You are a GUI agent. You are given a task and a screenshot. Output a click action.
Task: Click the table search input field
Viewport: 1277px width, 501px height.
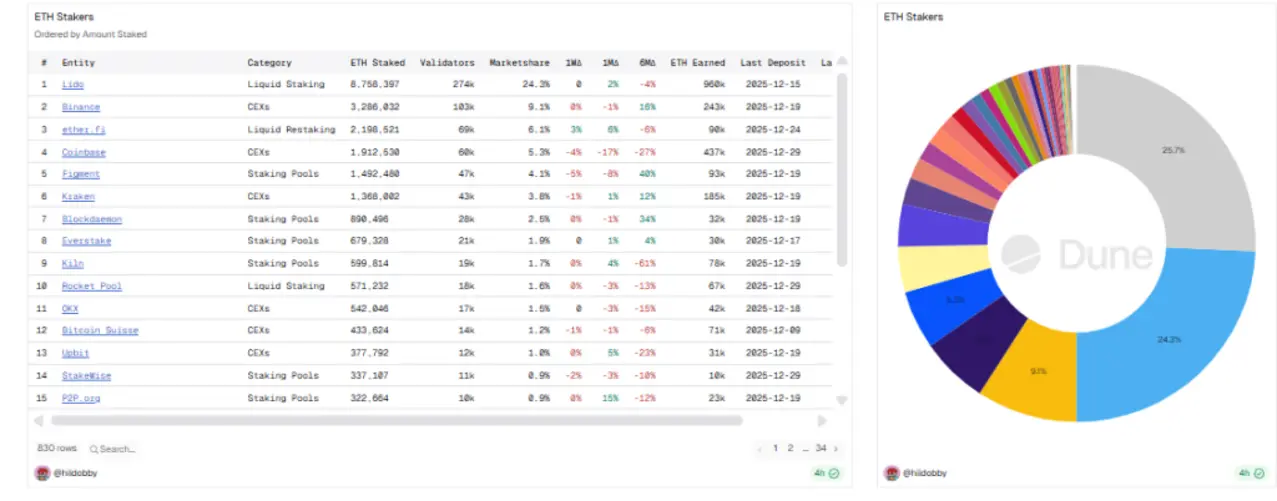click(118, 449)
